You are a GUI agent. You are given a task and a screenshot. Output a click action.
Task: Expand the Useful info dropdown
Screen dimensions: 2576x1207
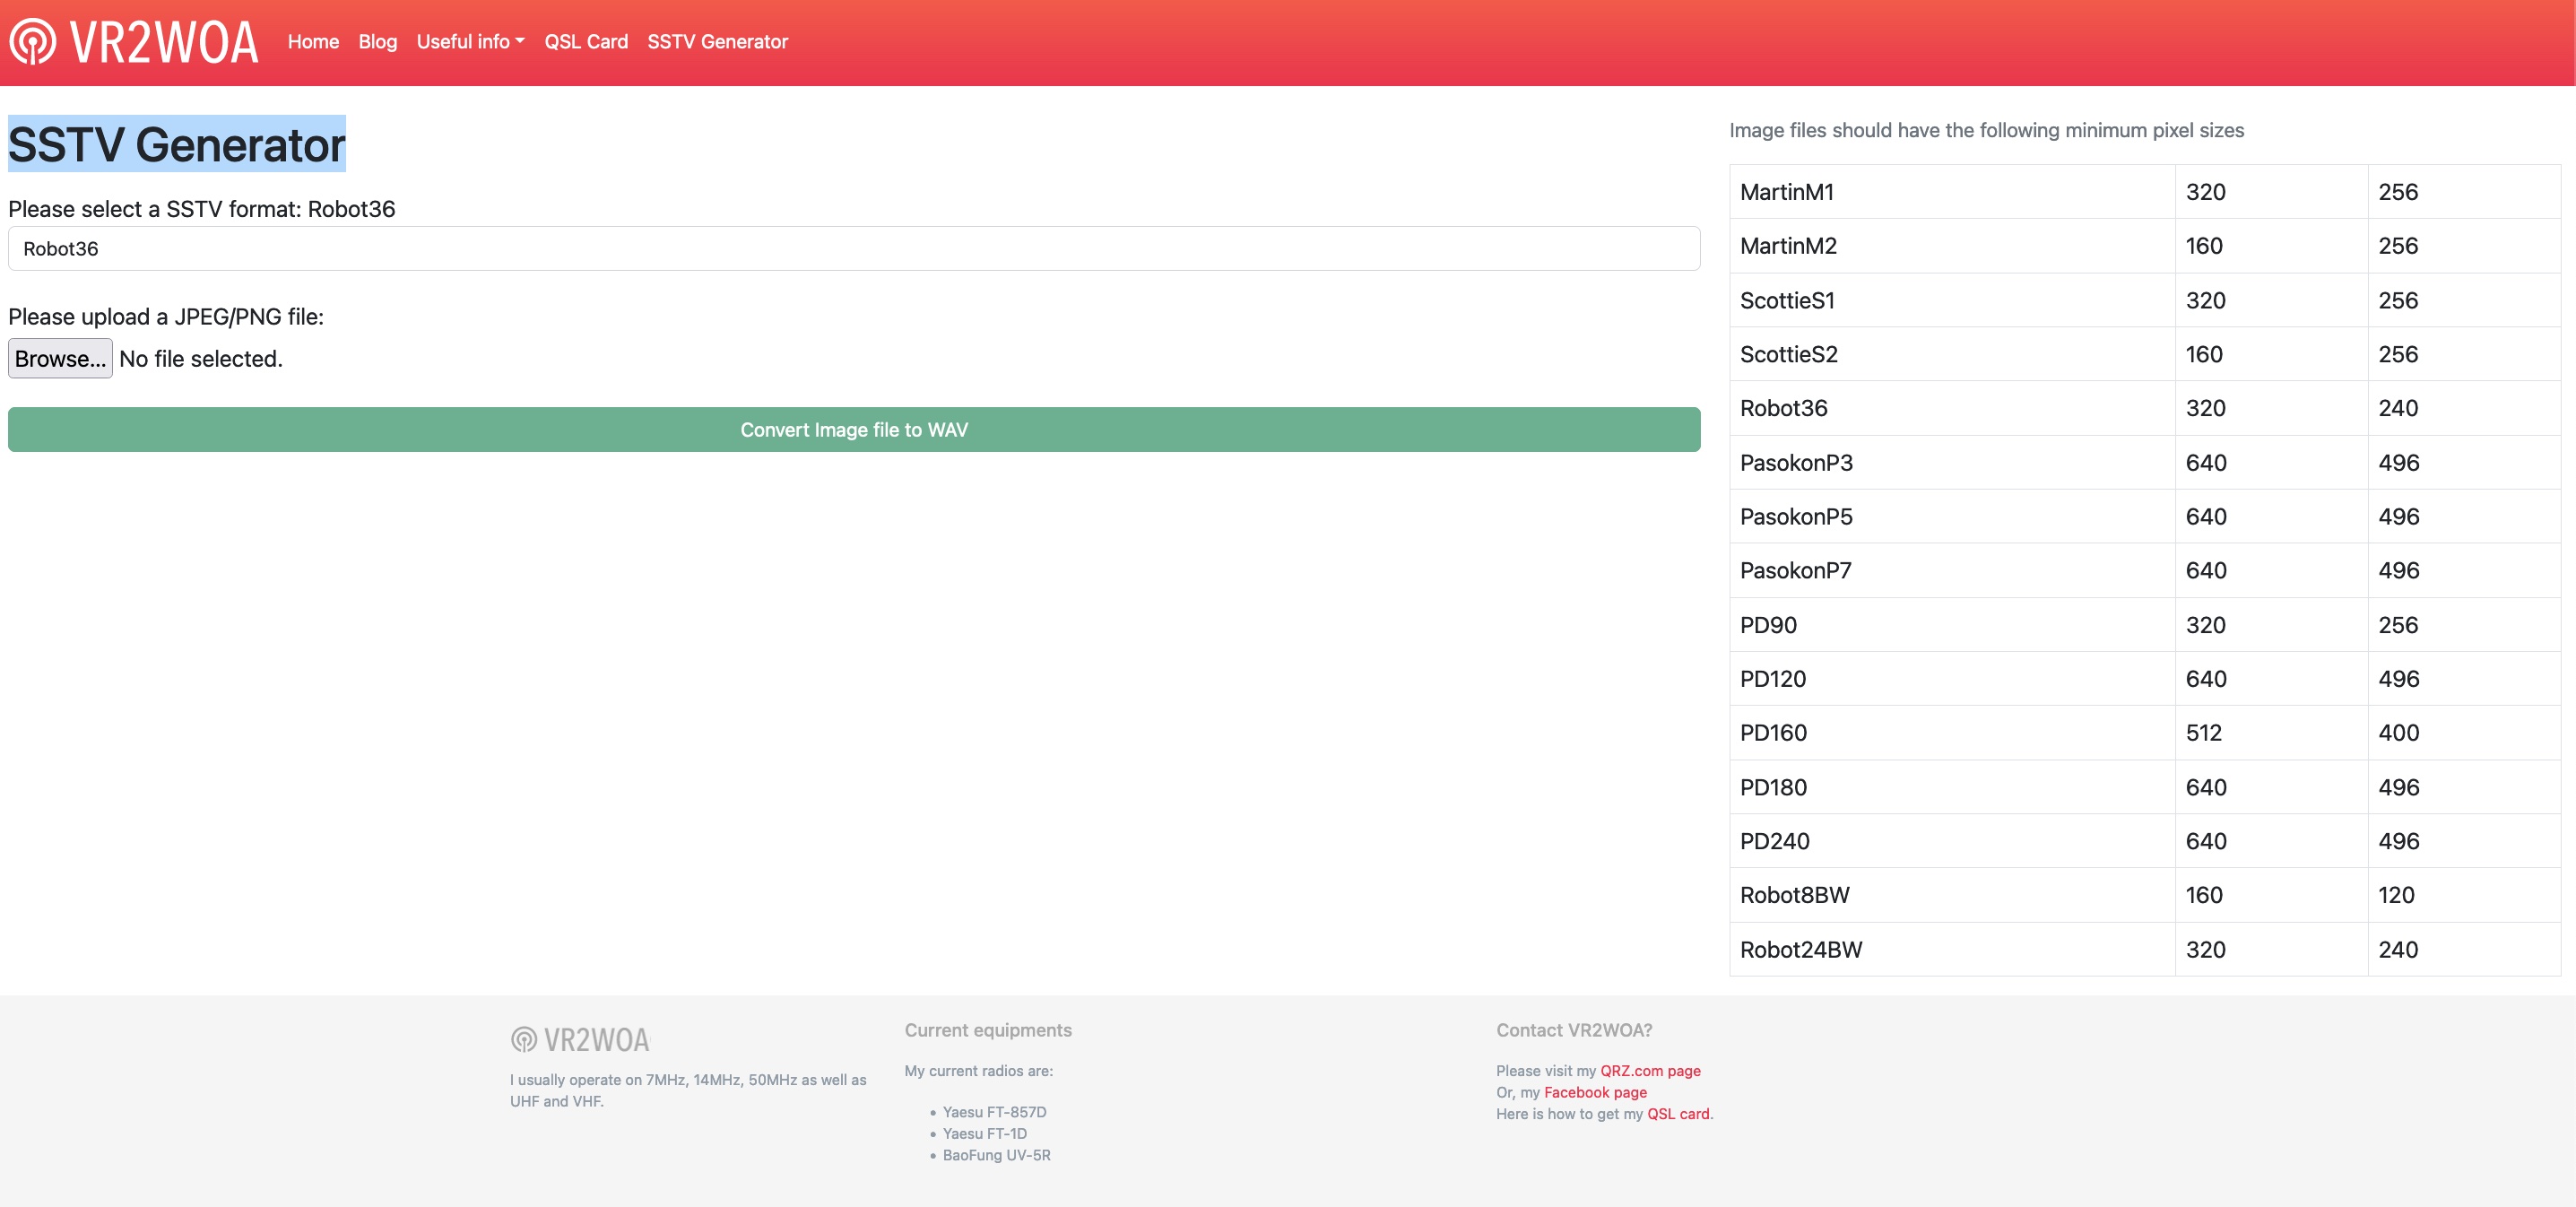point(470,42)
